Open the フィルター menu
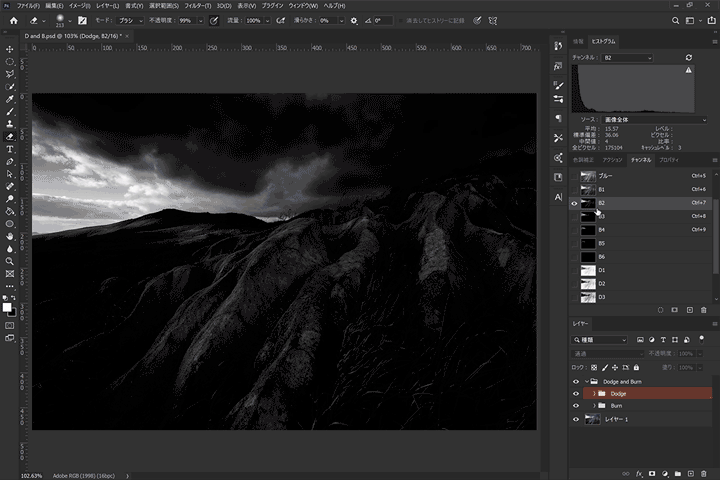The width and height of the screenshot is (720, 480). (x=197, y=6)
